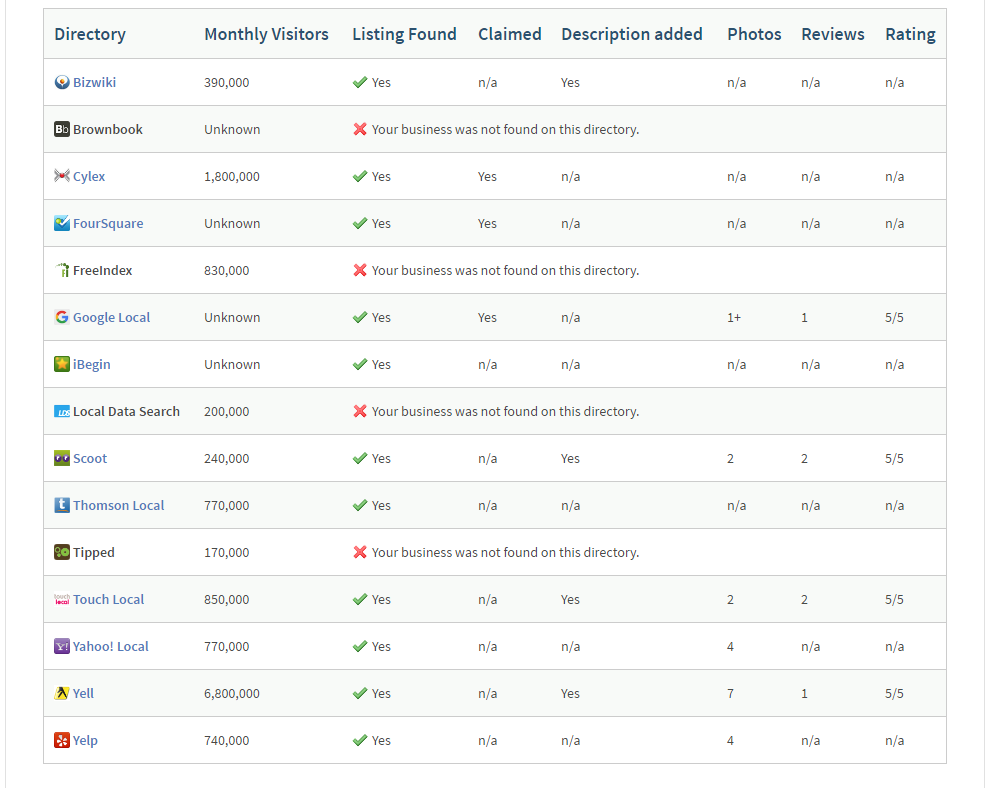Click the iBegin star icon
This screenshot has width=991, height=788.
(61, 364)
